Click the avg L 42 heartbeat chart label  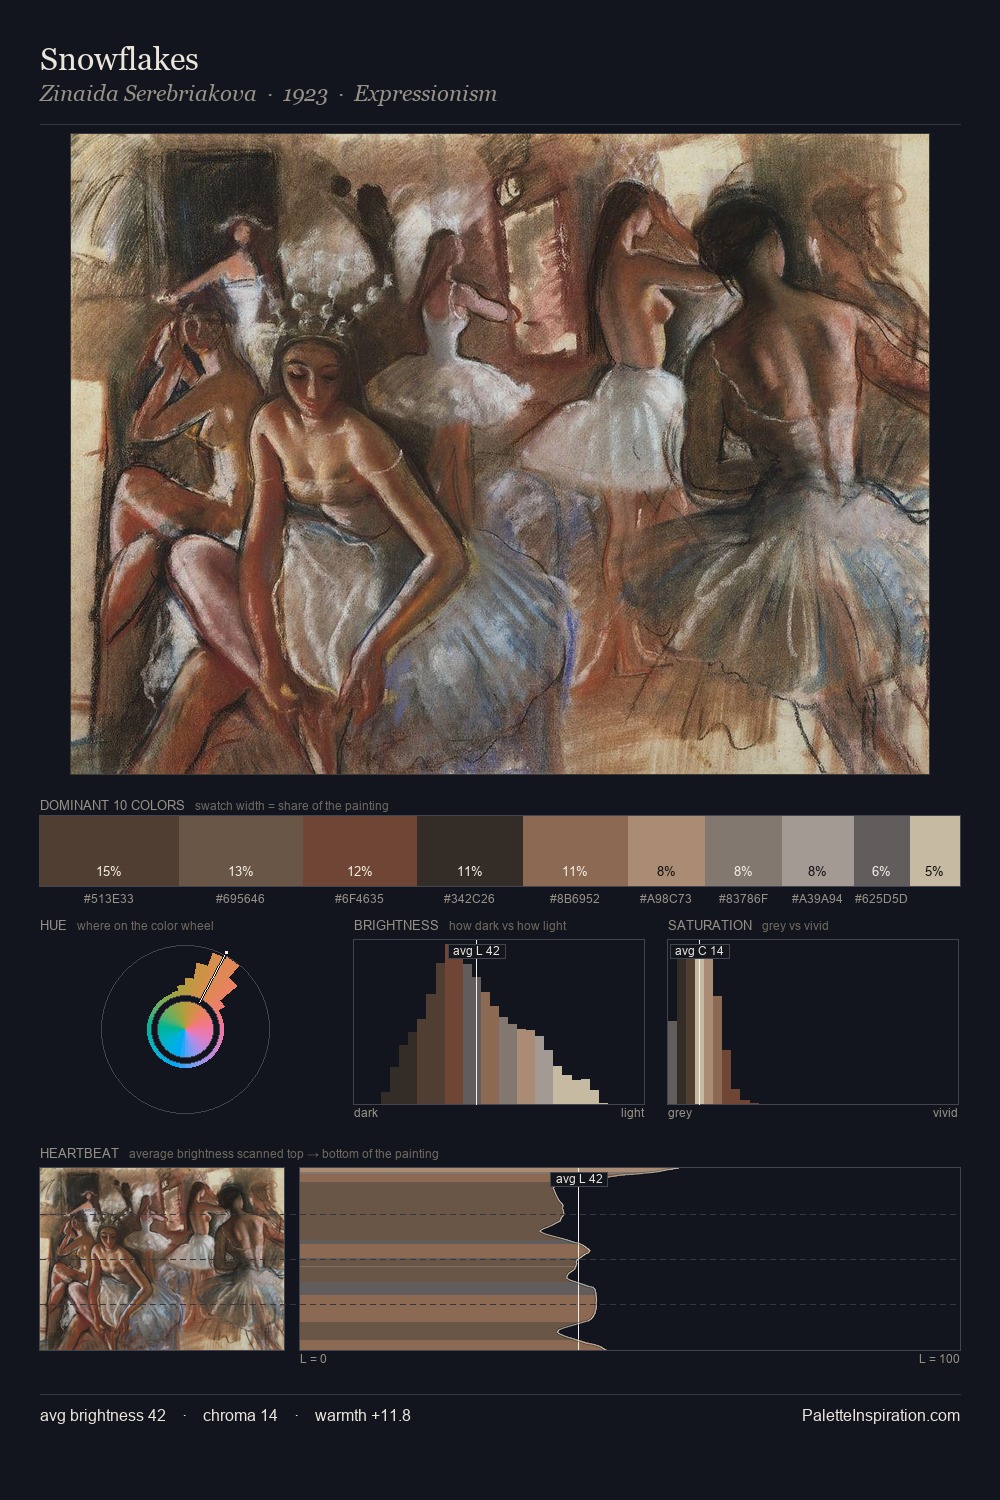(x=579, y=1179)
